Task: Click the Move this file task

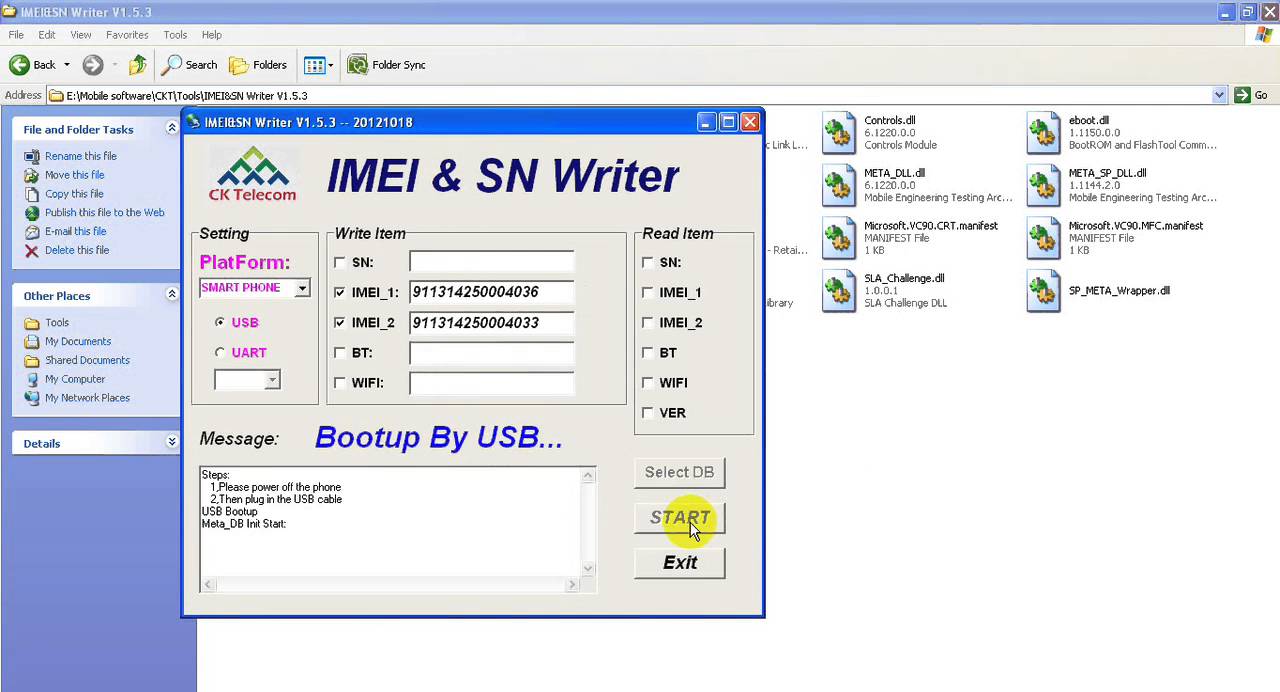Action: (74, 175)
